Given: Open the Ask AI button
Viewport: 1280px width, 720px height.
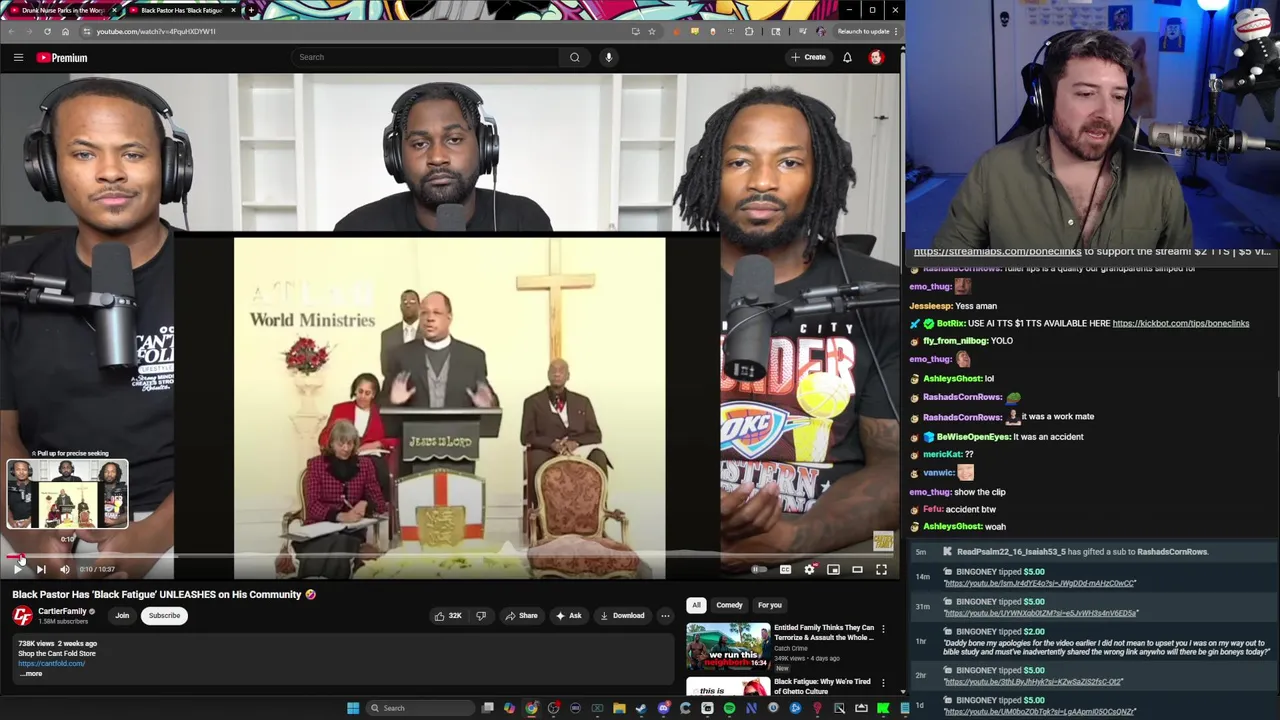Looking at the screenshot, I should (568, 615).
